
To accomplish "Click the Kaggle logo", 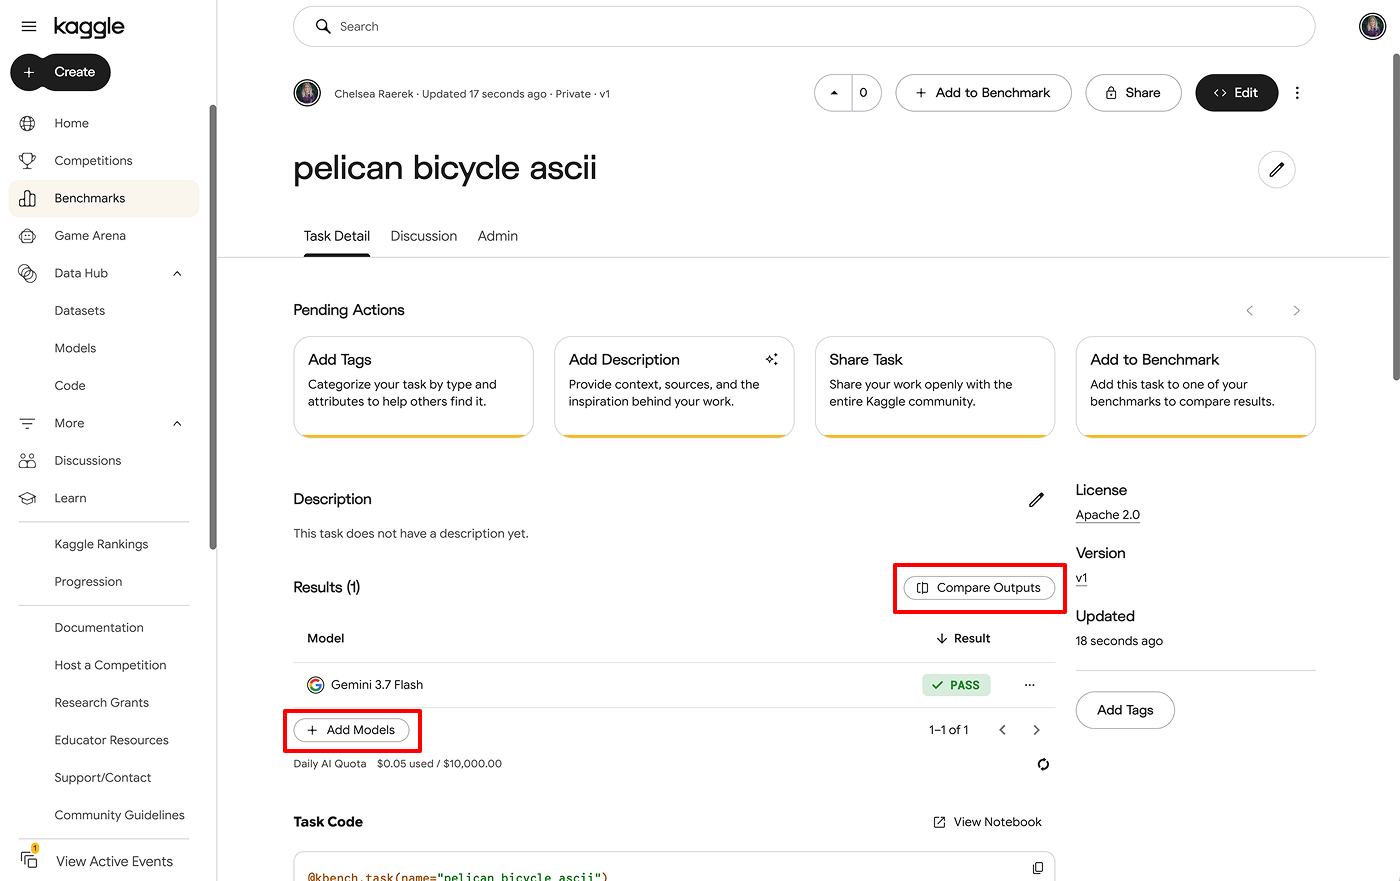I will [x=89, y=27].
